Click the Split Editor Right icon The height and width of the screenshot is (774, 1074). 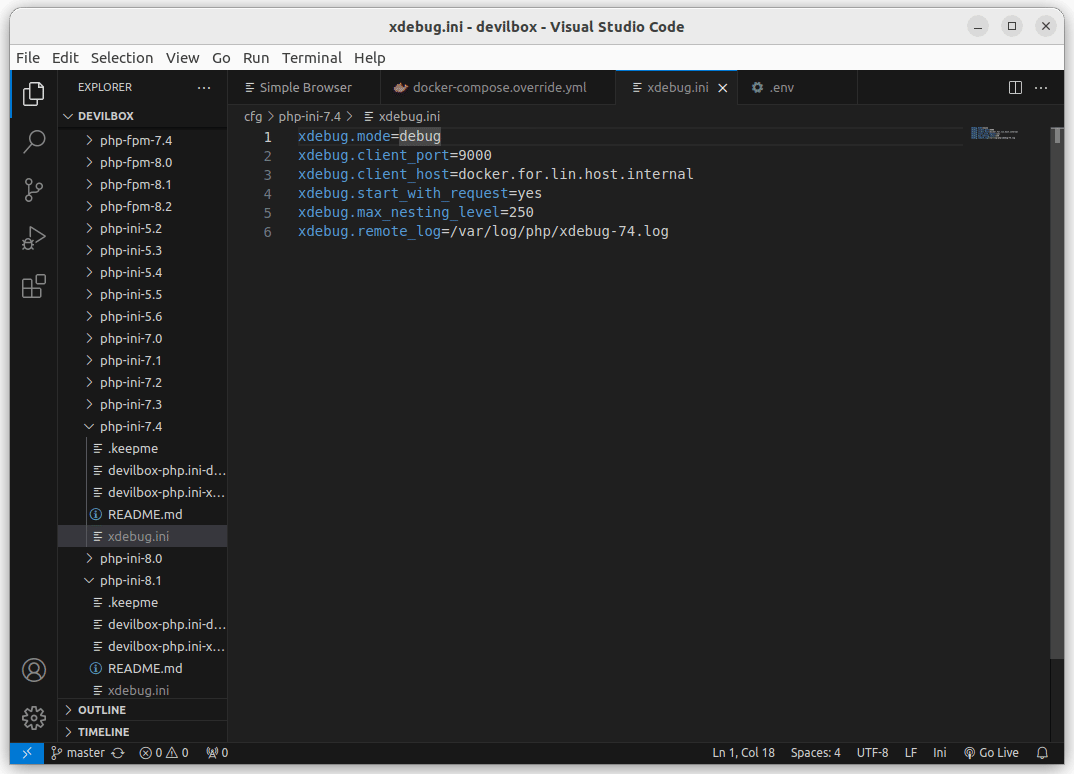pos(1015,88)
